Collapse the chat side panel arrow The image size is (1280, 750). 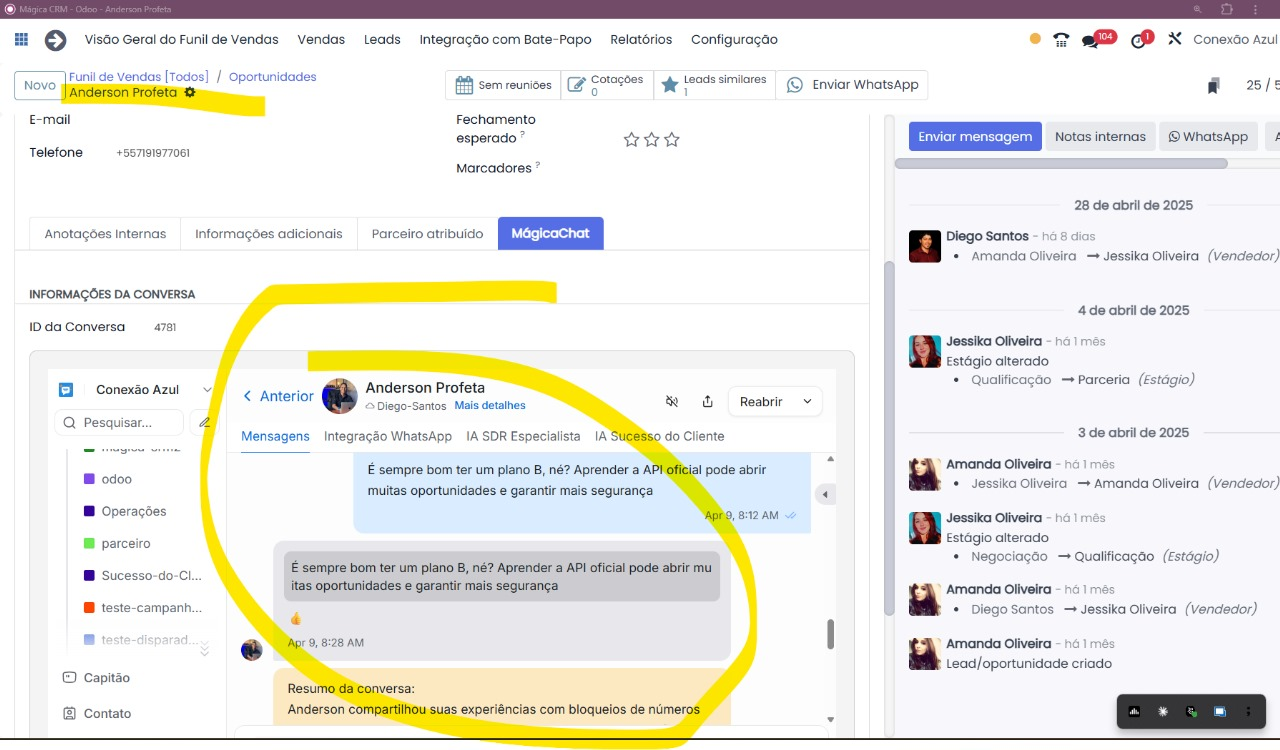825,494
